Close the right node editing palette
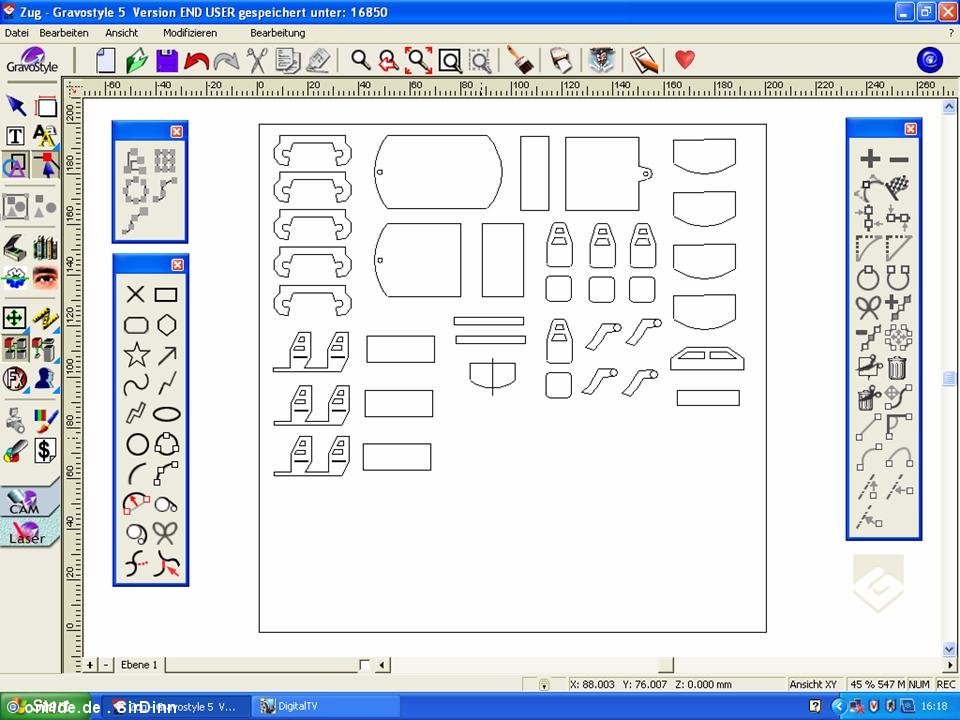The image size is (960, 720). click(x=910, y=129)
